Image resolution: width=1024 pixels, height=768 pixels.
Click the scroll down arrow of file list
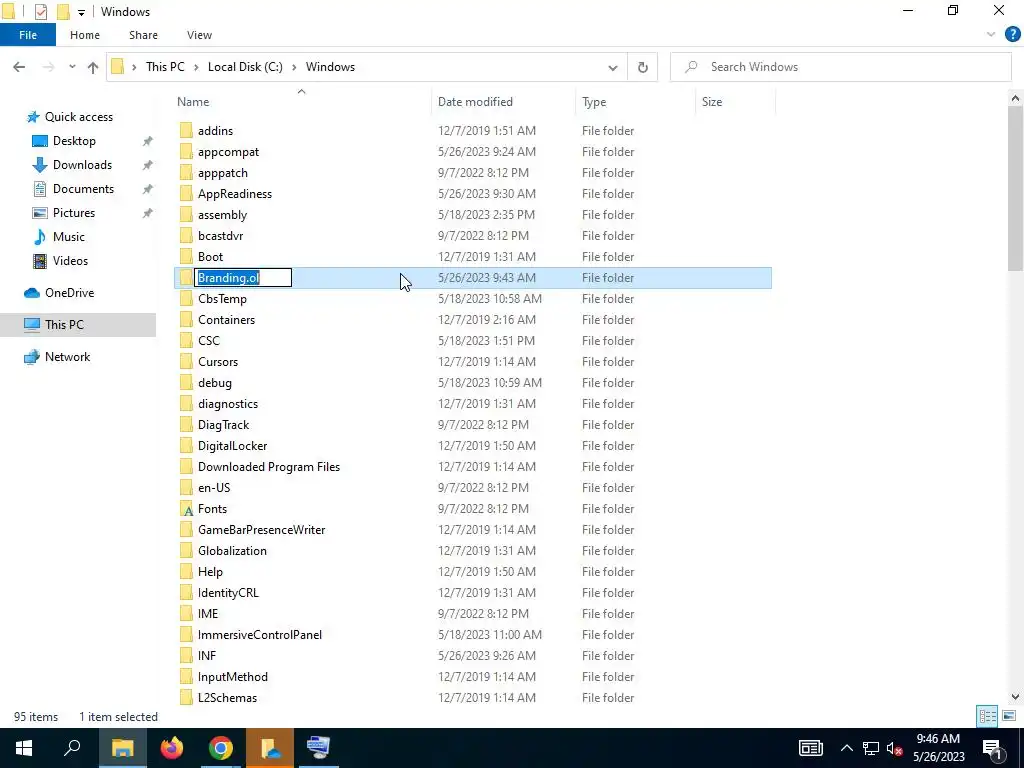click(1015, 697)
